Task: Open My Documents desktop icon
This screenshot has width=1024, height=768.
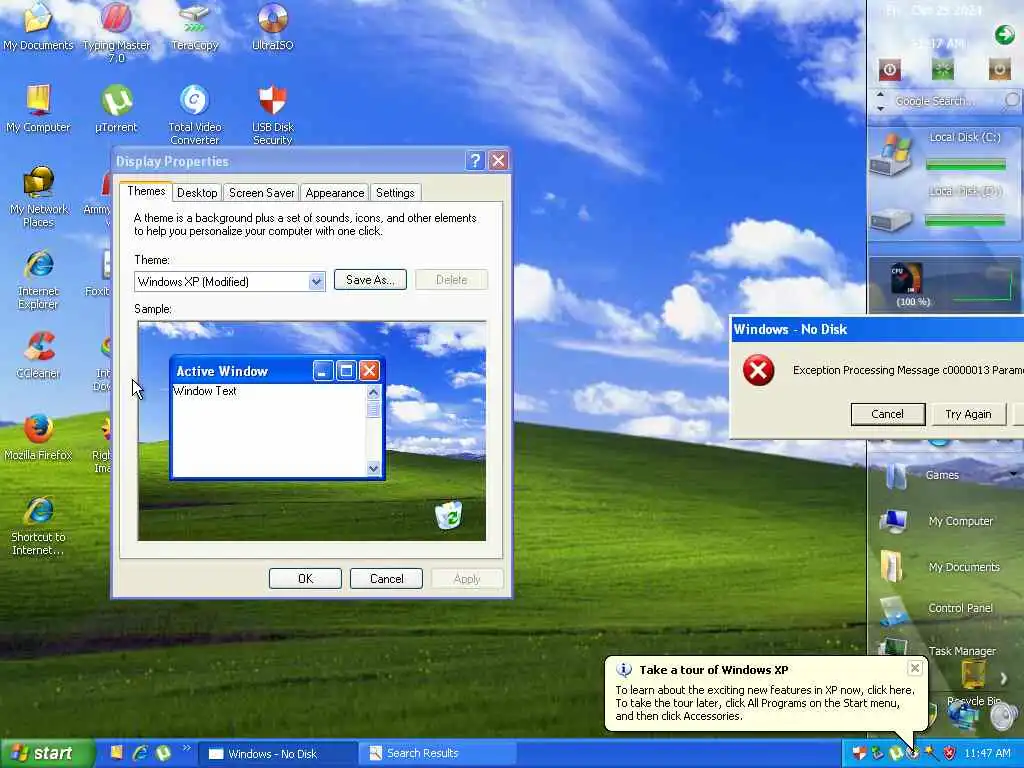Action: tap(38, 26)
